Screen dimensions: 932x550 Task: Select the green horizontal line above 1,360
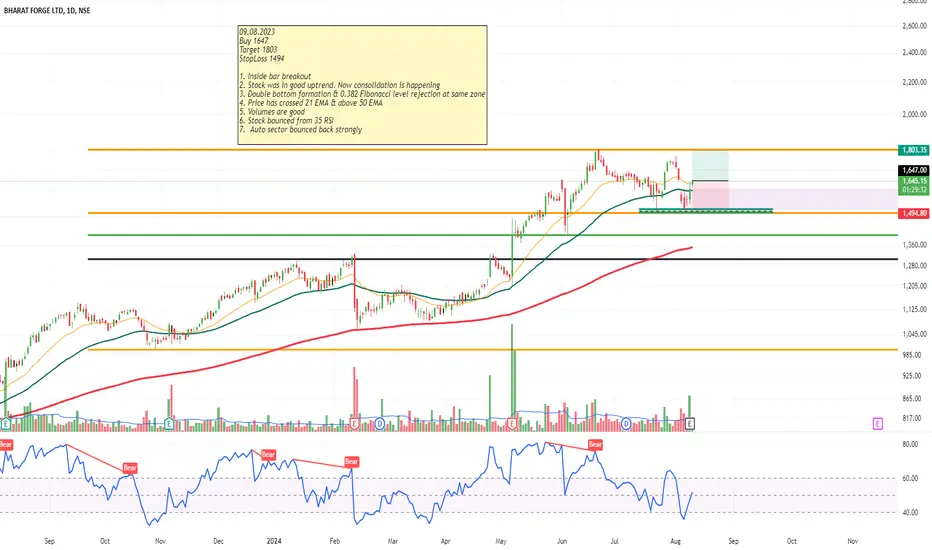coord(492,235)
